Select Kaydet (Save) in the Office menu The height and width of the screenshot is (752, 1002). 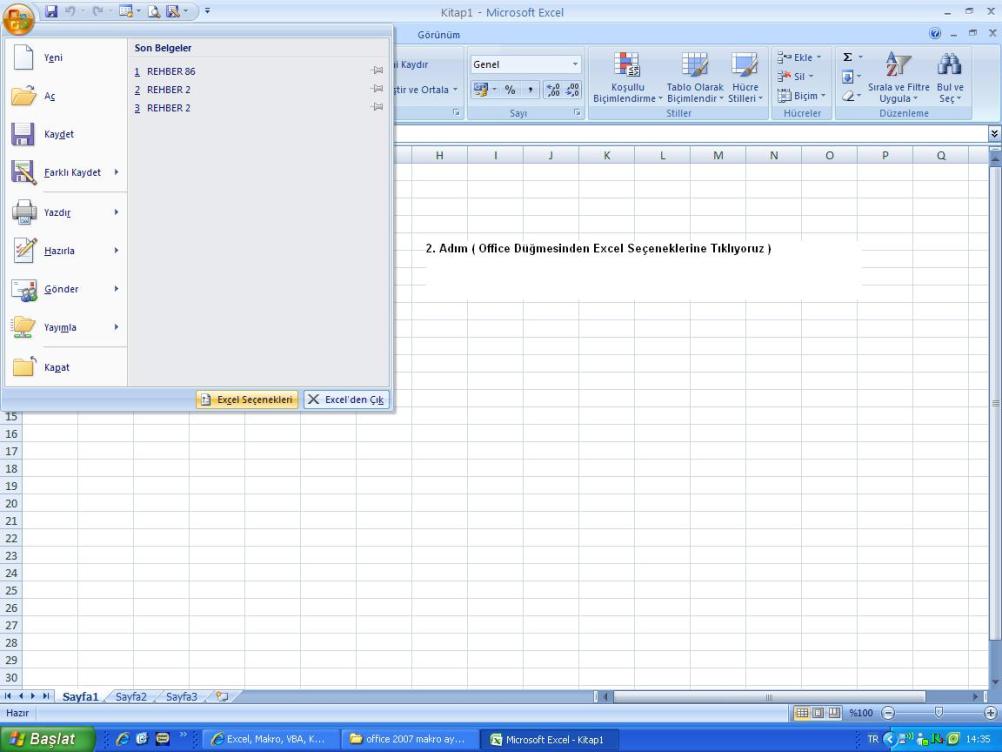(x=66, y=134)
